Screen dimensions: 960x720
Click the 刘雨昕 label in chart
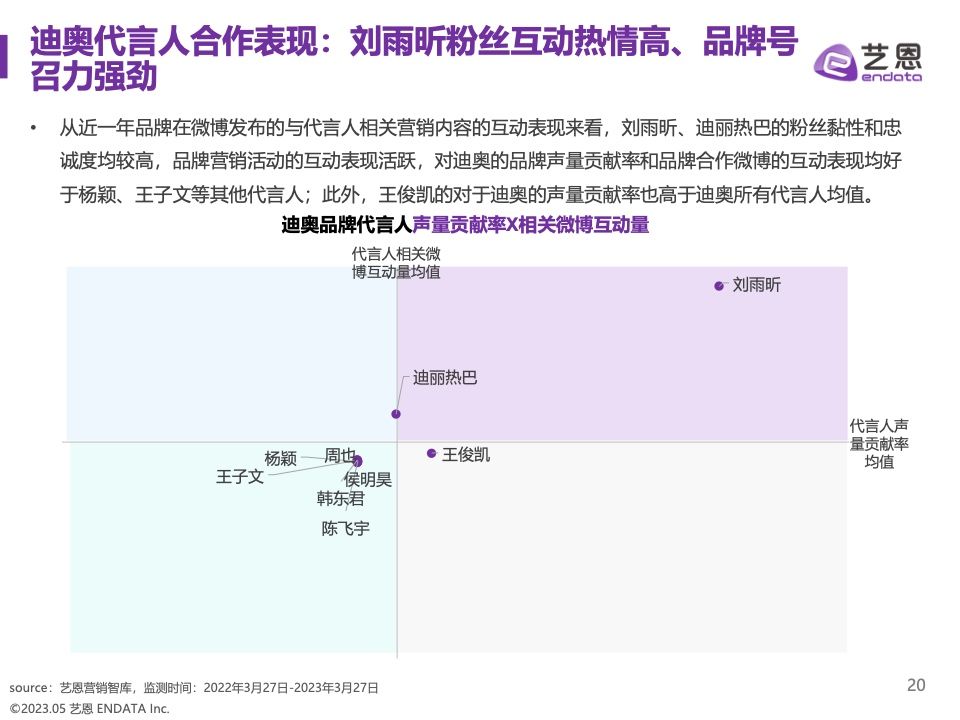[757, 285]
